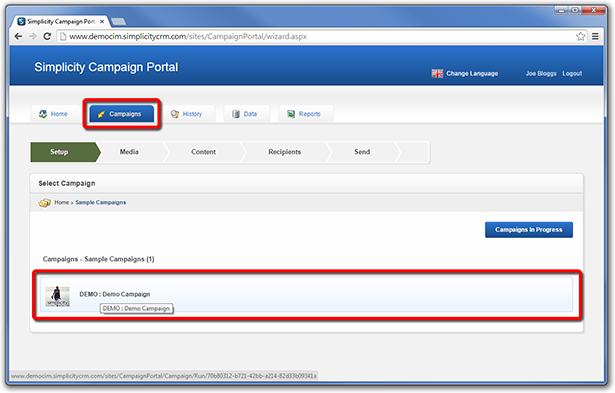Click the UK flag language icon
The image size is (615, 393).
click(x=437, y=73)
